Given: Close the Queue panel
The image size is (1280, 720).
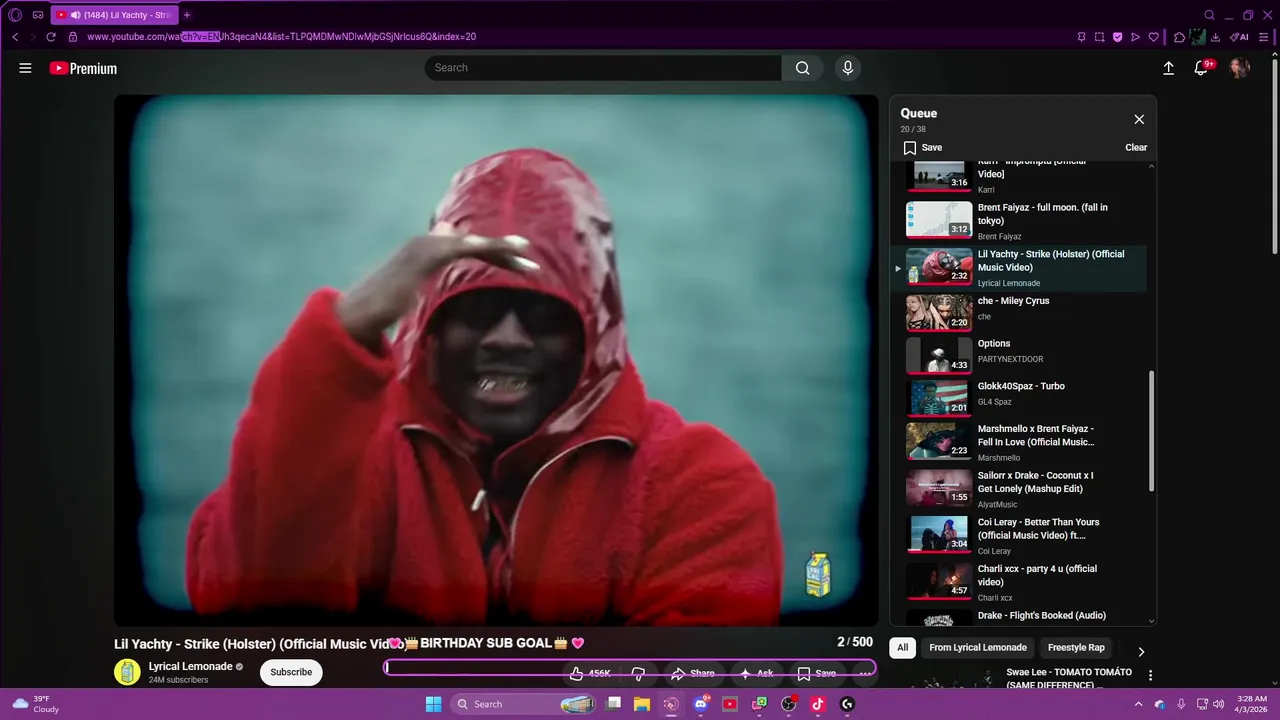Looking at the screenshot, I should click(x=1139, y=119).
